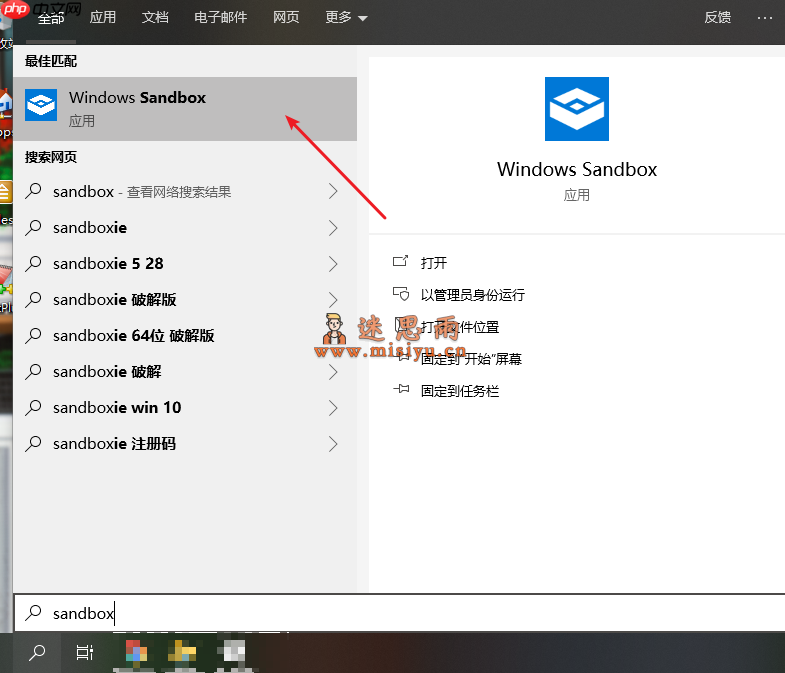Switch to the 应用 tab
The height and width of the screenshot is (673, 785).
point(103,18)
